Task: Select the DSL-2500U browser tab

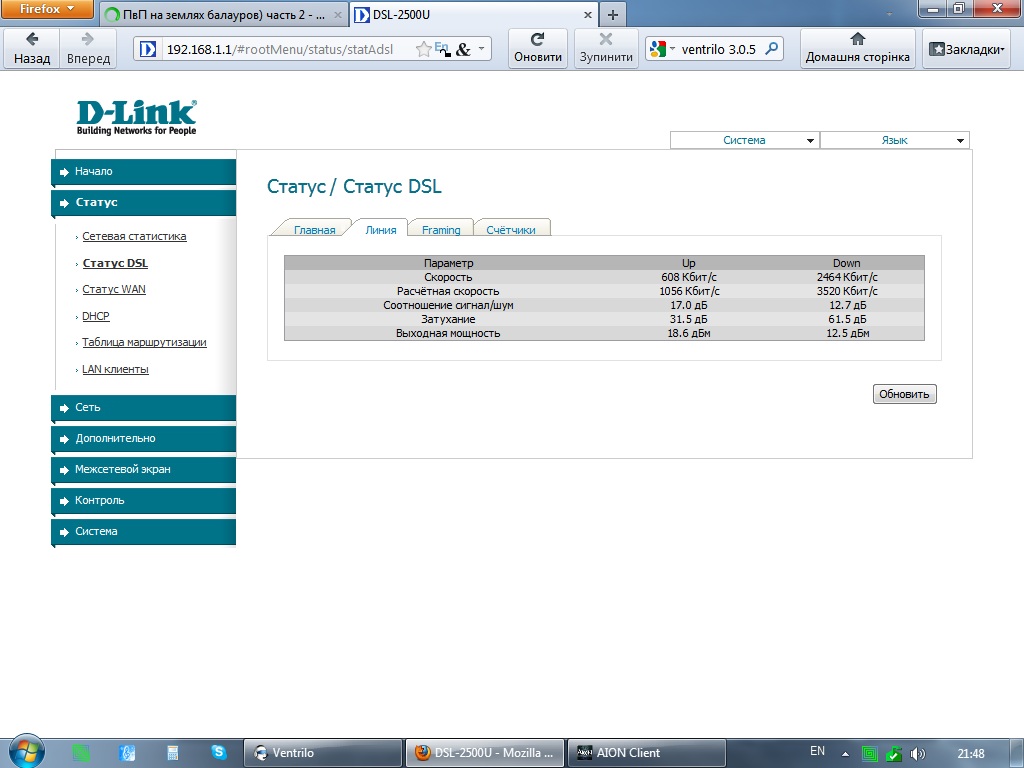Action: [473, 14]
